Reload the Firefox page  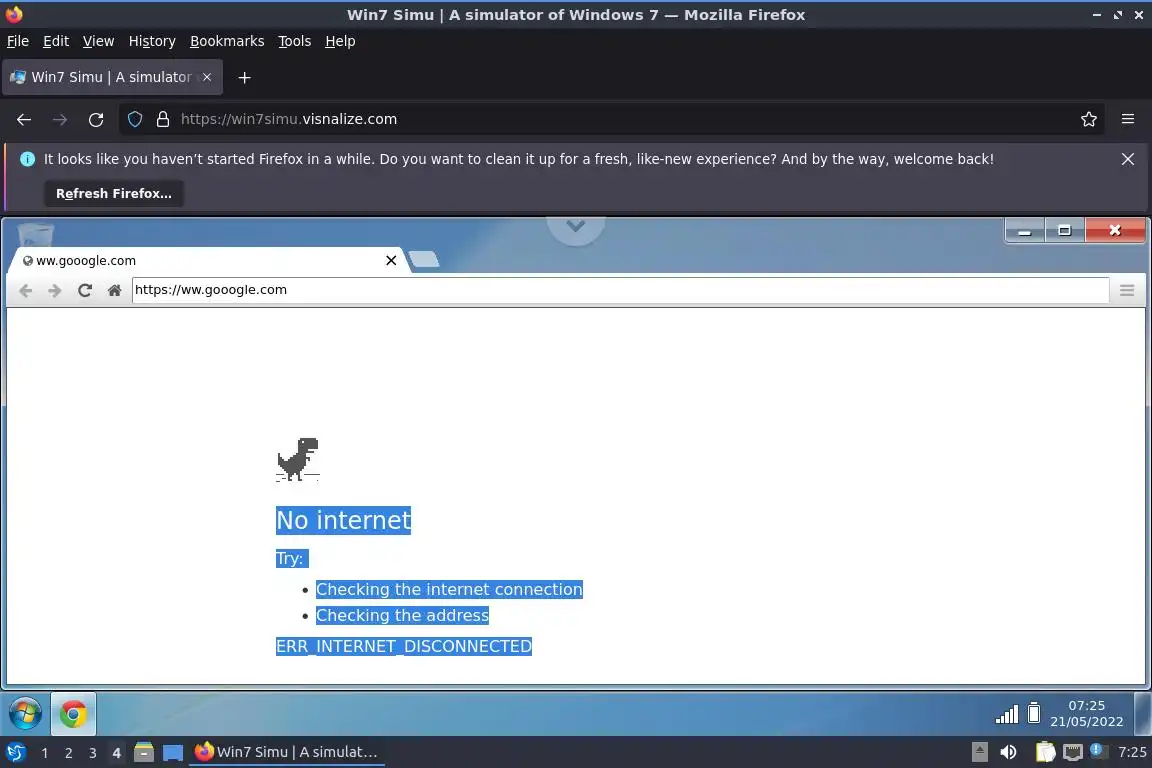point(96,119)
